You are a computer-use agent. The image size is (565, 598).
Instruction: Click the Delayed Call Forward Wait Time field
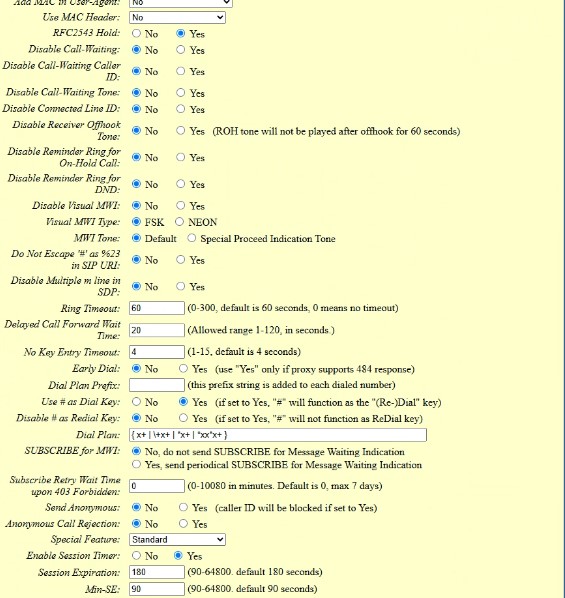157,330
